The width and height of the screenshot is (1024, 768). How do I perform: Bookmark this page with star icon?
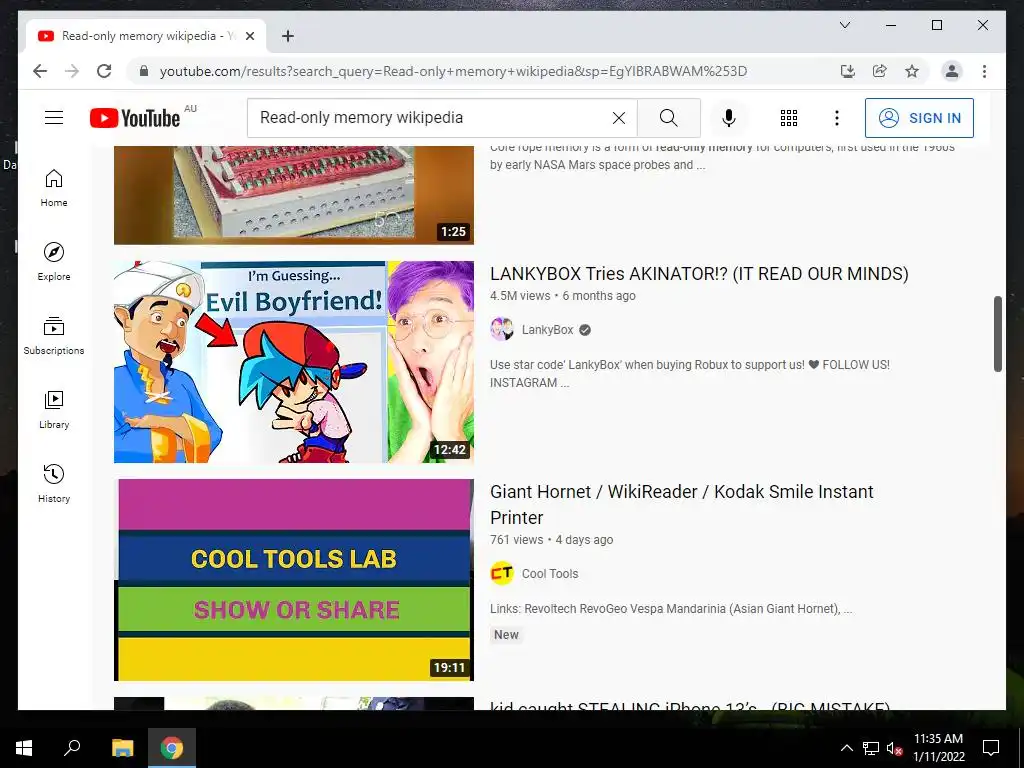(x=912, y=71)
